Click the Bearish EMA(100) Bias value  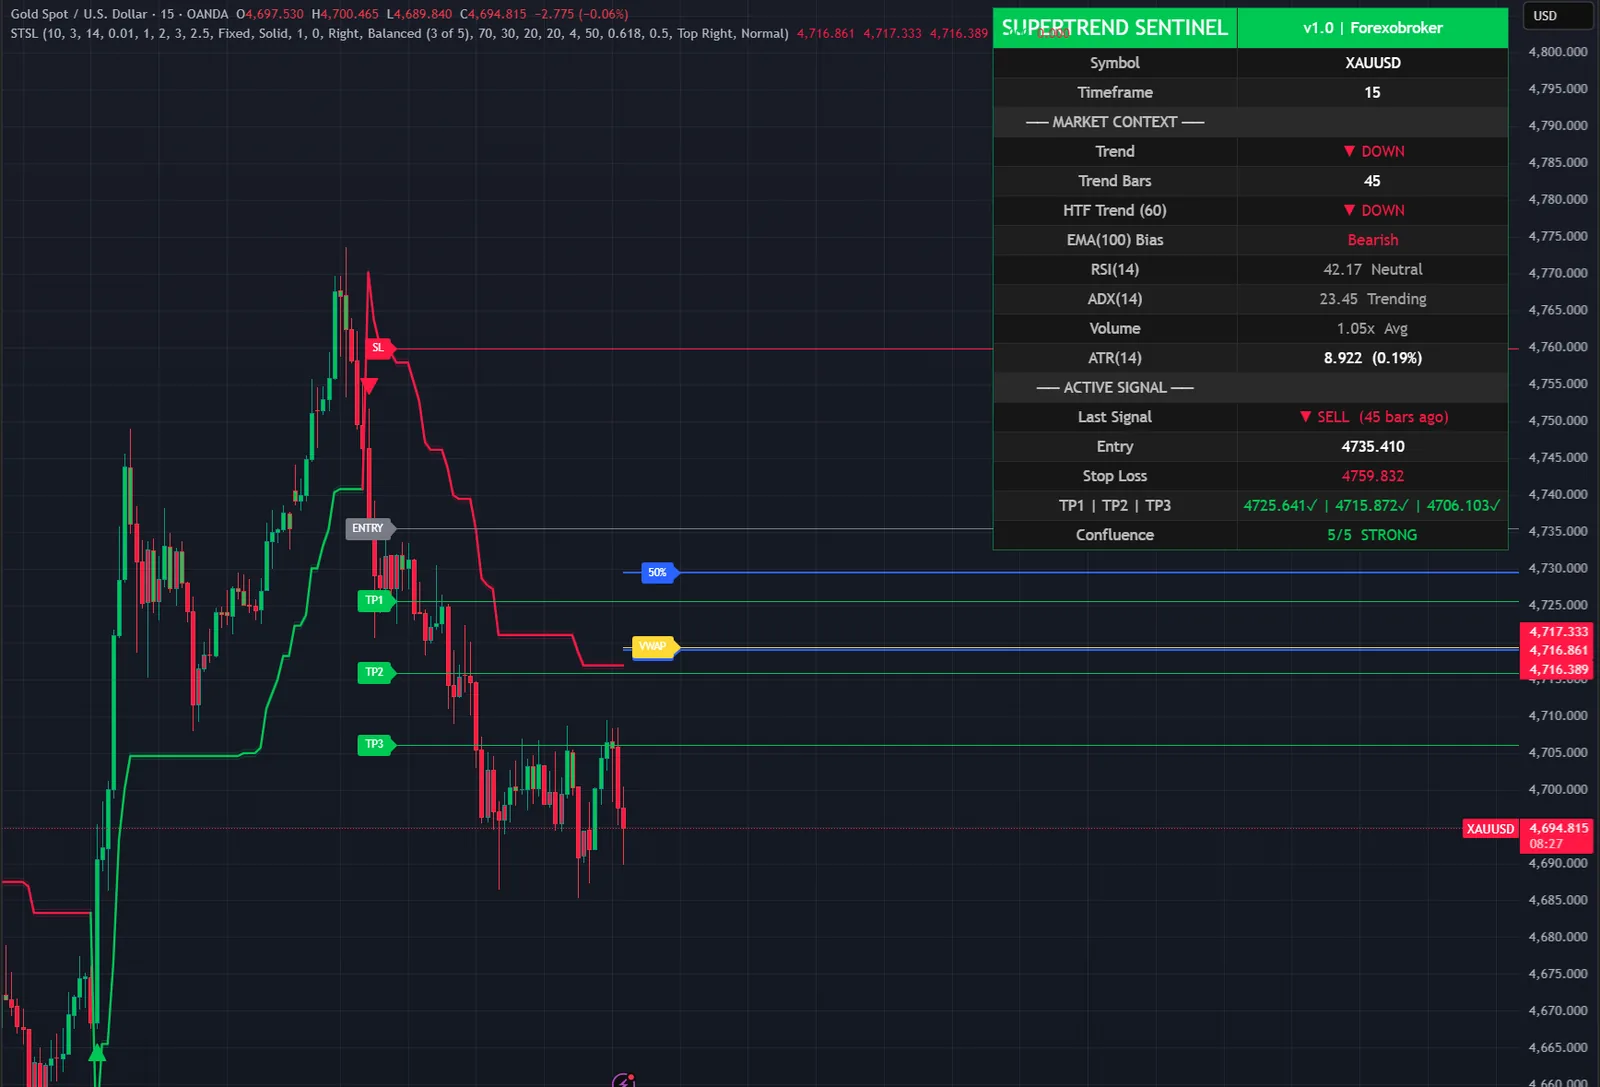1372,240
